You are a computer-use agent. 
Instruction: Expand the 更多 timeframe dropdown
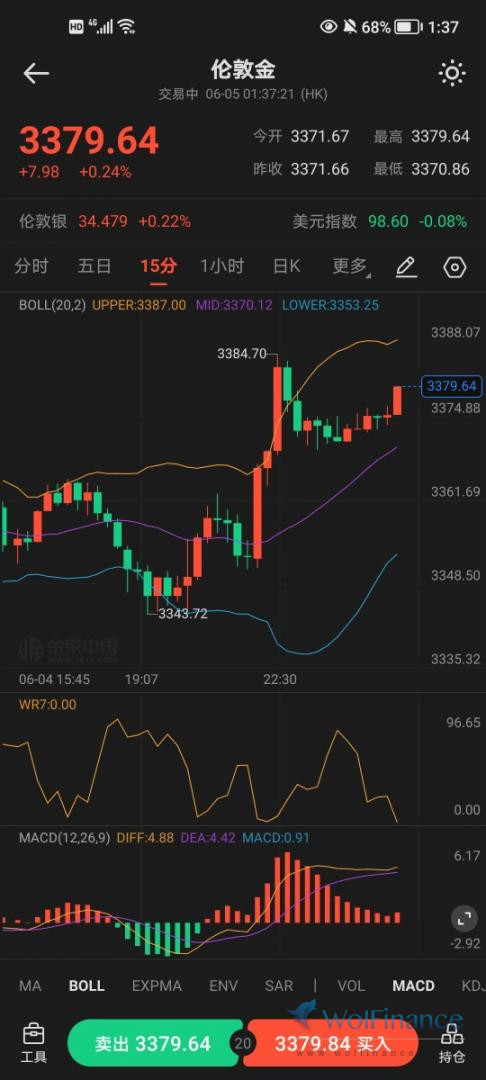click(350, 267)
